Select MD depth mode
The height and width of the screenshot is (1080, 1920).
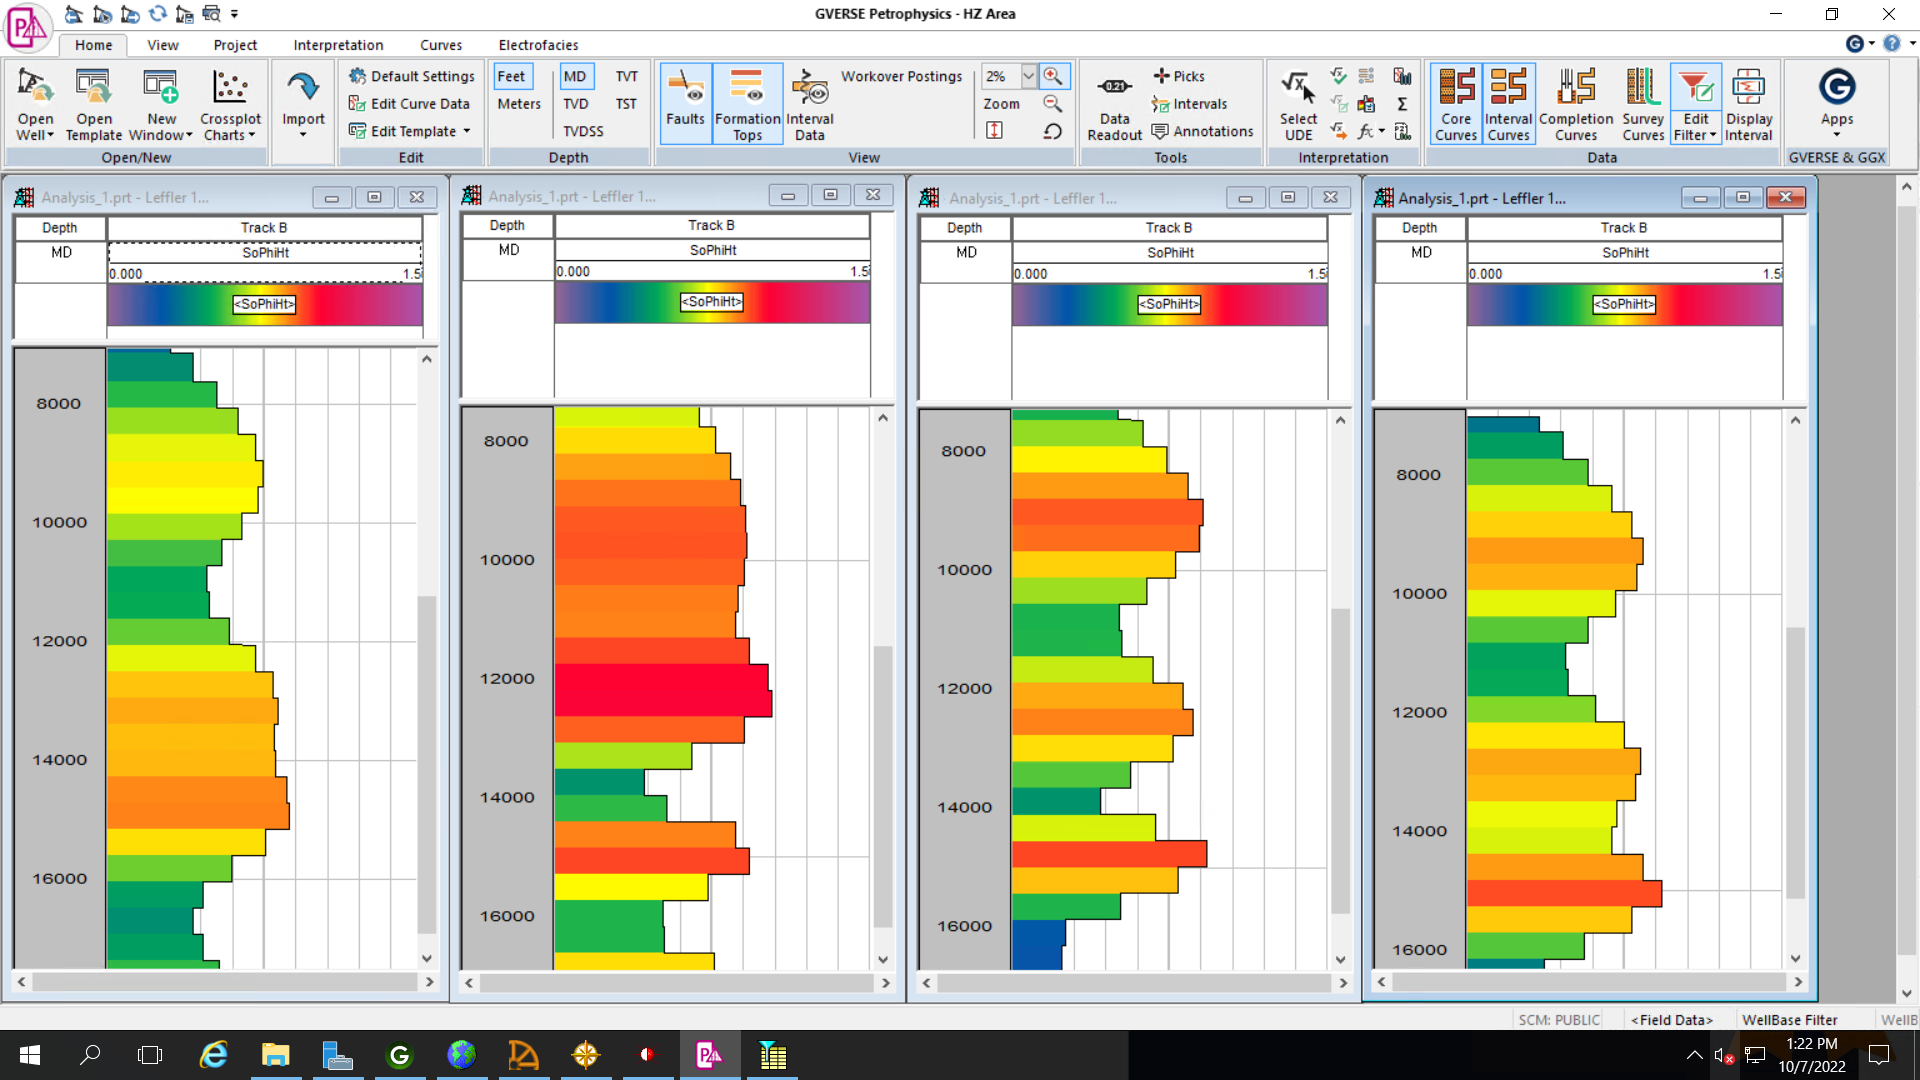[x=575, y=76]
